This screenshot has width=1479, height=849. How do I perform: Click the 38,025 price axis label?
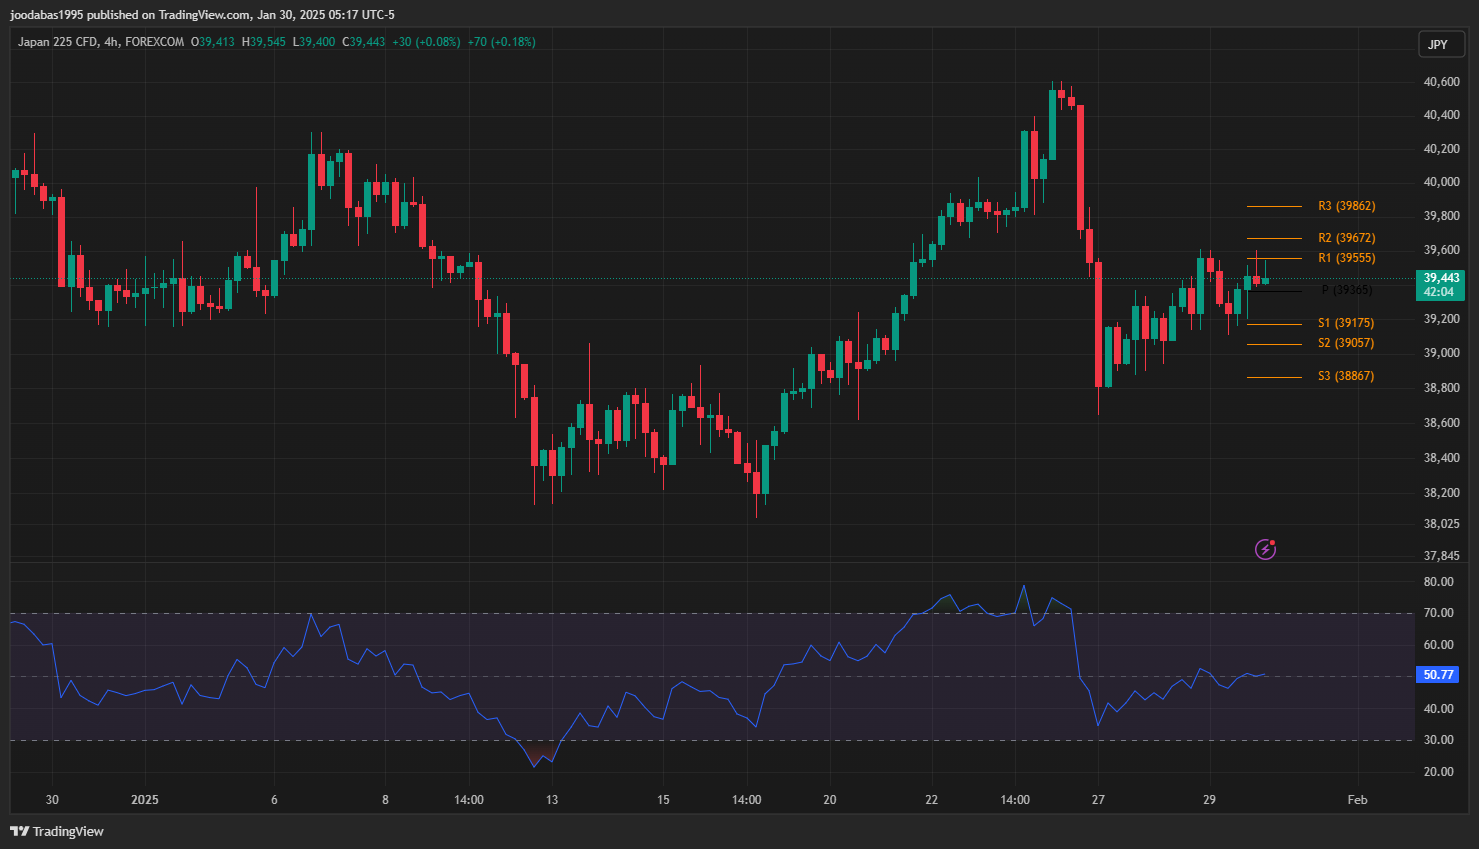coord(1441,524)
